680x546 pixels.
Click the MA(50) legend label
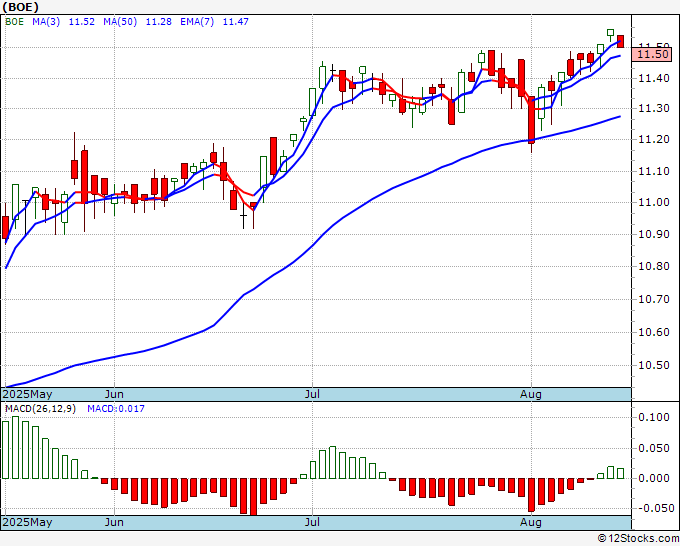coord(120,22)
